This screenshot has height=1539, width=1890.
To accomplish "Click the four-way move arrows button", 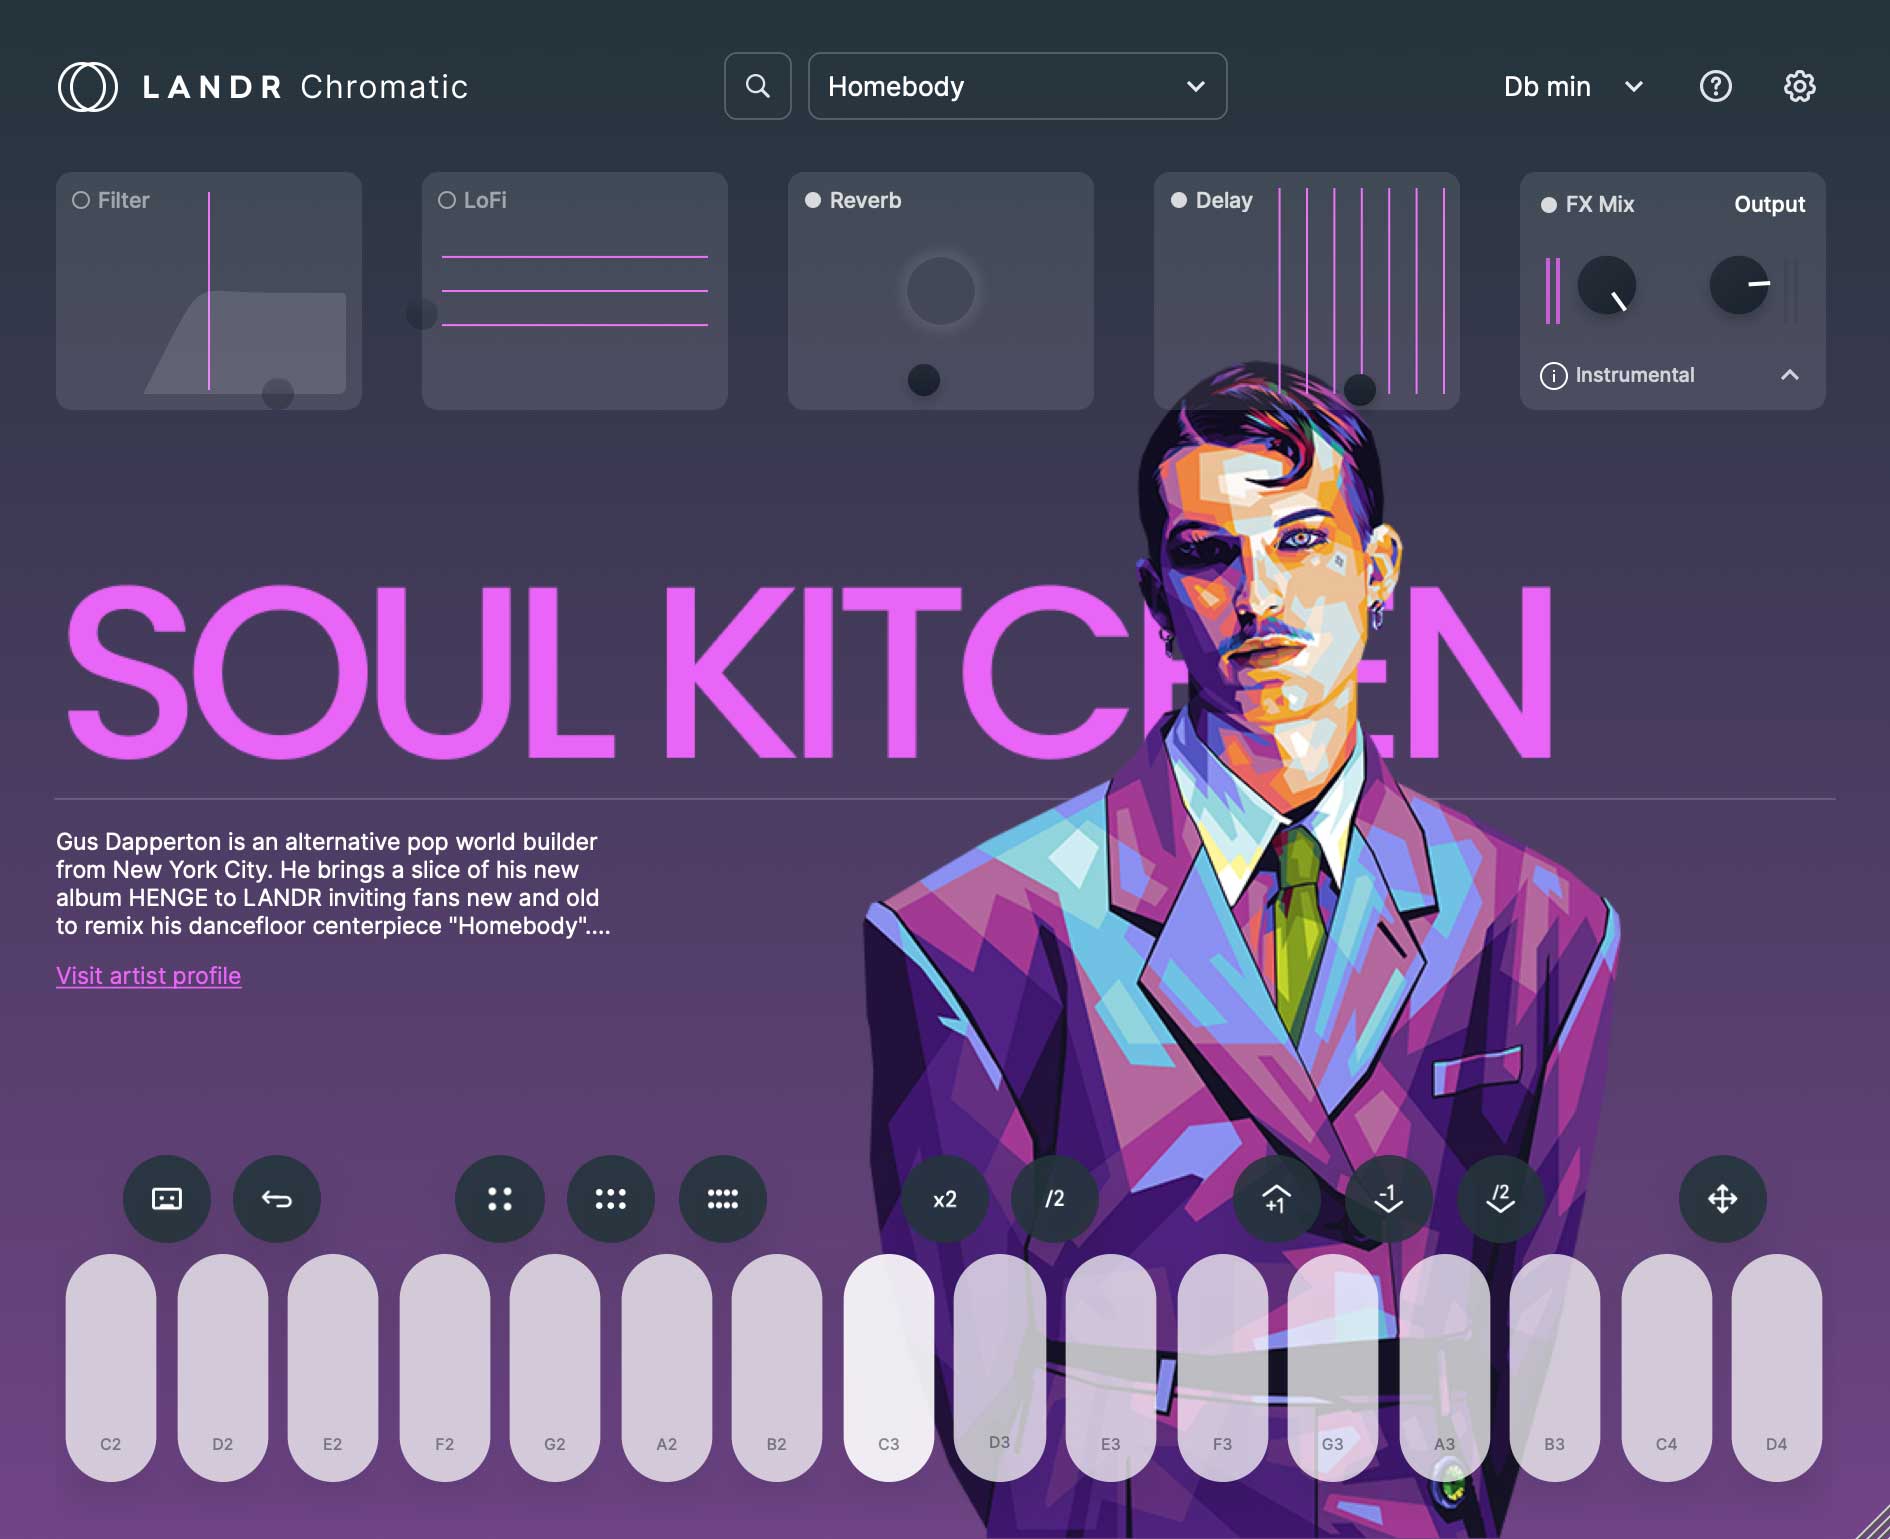I will coord(1723,1199).
